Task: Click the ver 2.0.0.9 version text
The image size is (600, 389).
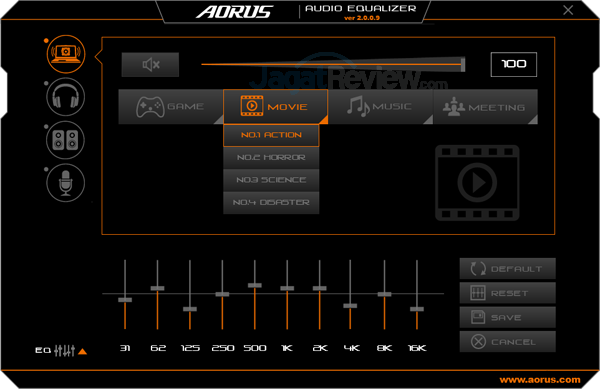Action: pyautogui.click(x=362, y=18)
